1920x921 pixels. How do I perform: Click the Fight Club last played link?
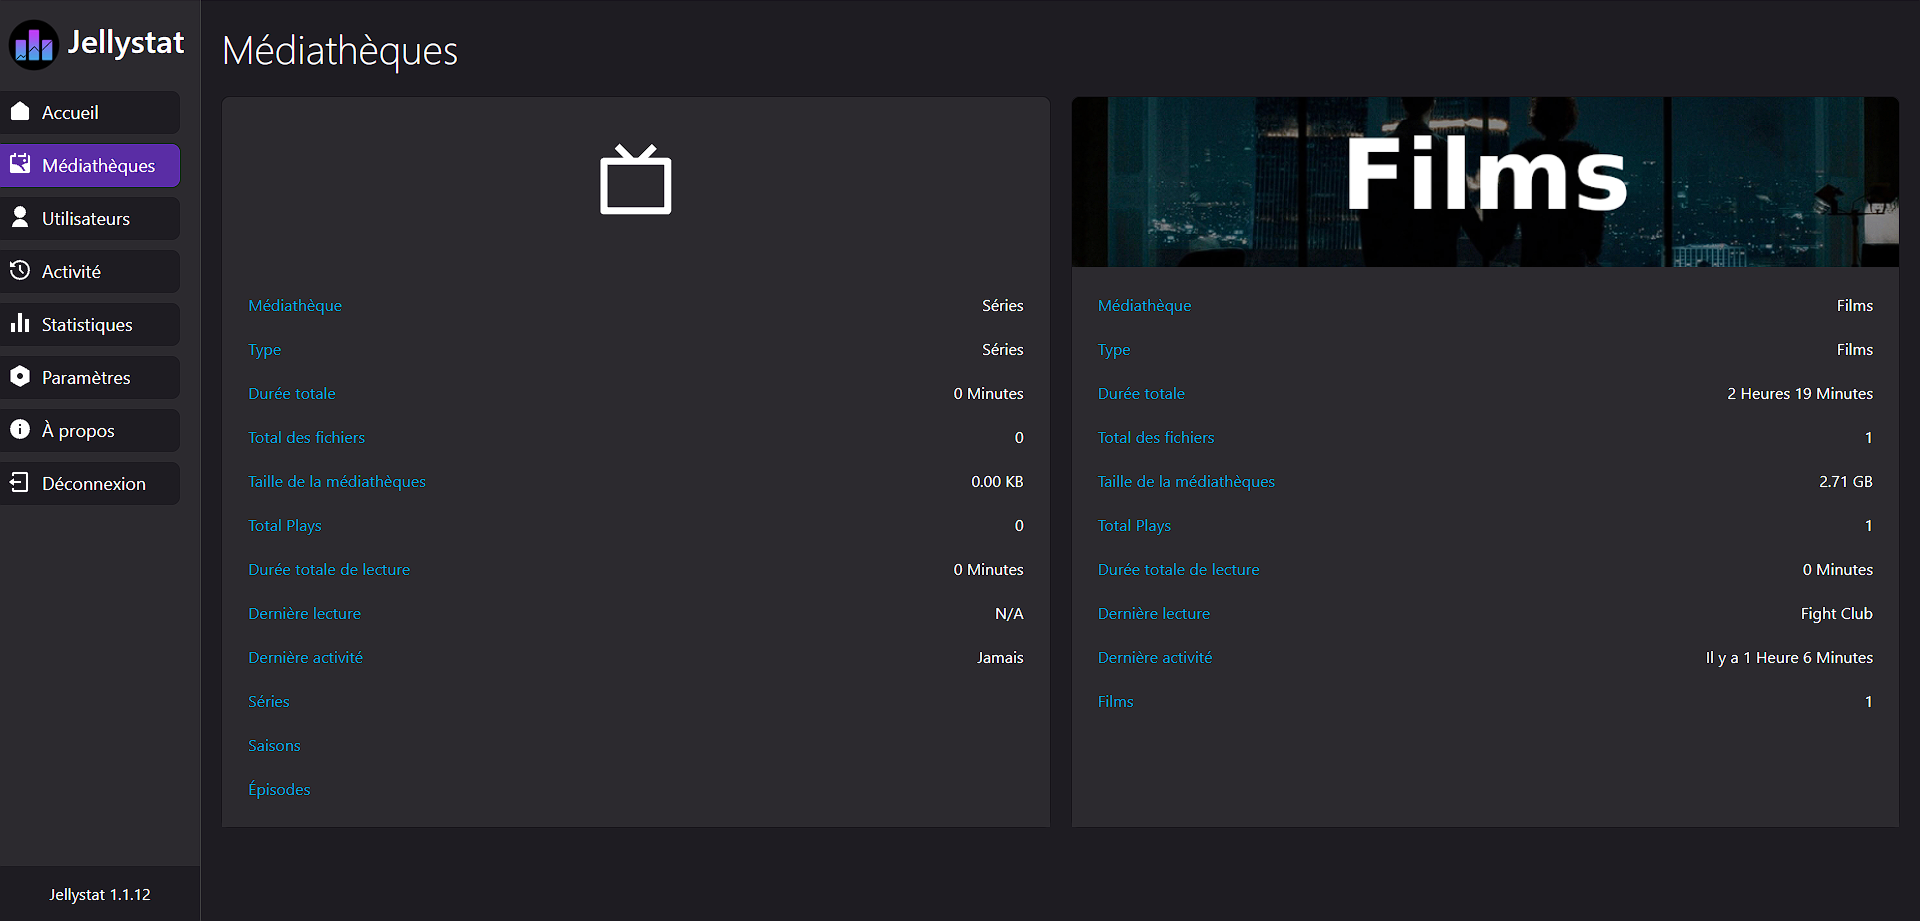click(1836, 613)
